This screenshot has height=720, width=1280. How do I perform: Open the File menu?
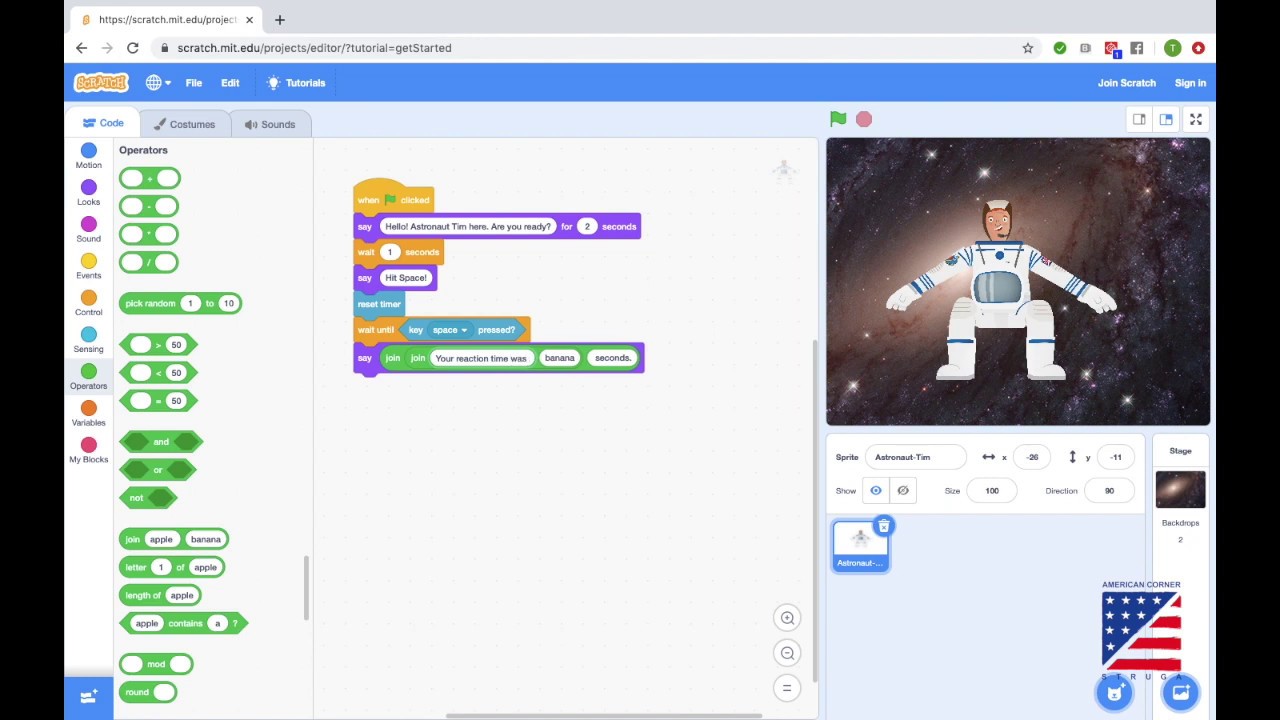pyautogui.click(x=194, y=83)
